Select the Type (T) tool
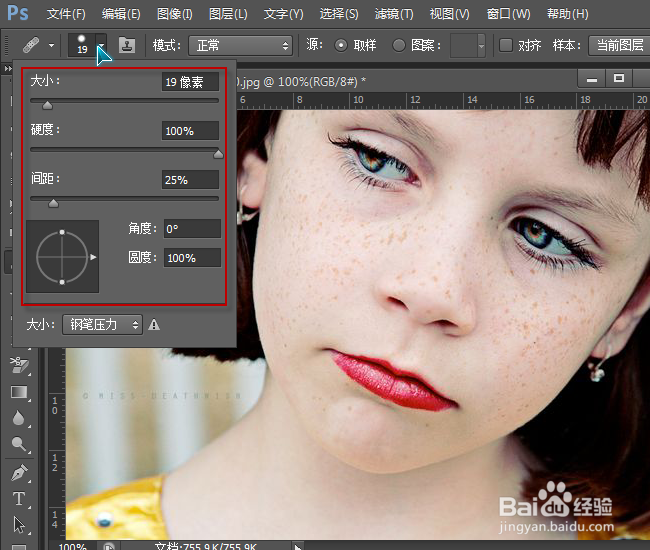The width and height of the screenshot is (650, 550). [19, 499]
